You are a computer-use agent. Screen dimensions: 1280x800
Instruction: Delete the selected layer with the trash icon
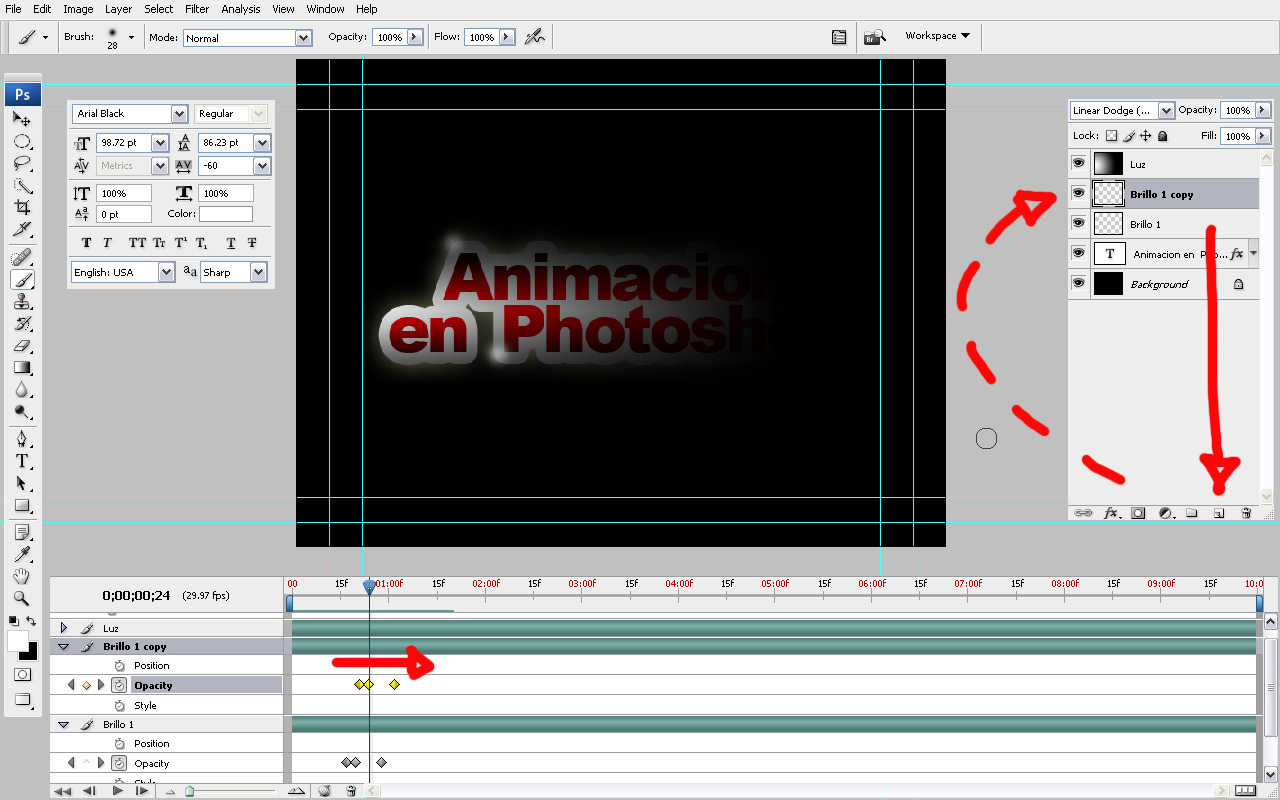[1246, 513]
